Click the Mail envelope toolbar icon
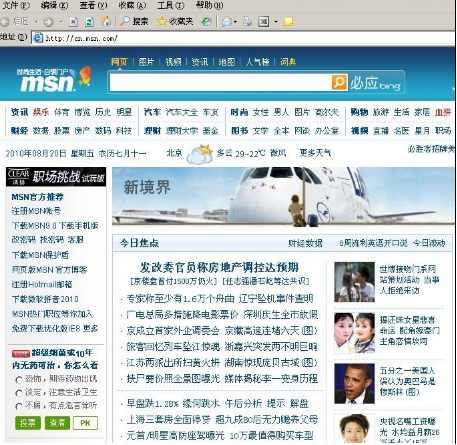 click(x=227, y=22)
